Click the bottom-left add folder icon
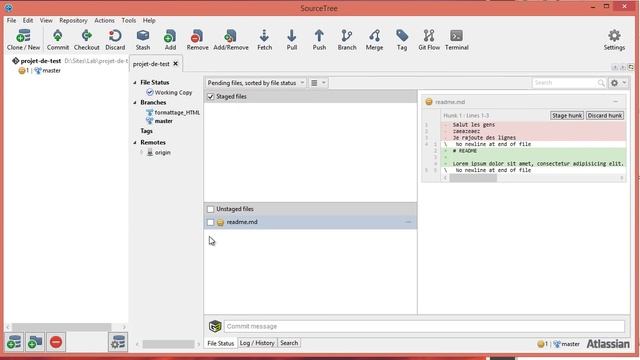This screenshot has width=640, height=360. (x=35, y=342)
